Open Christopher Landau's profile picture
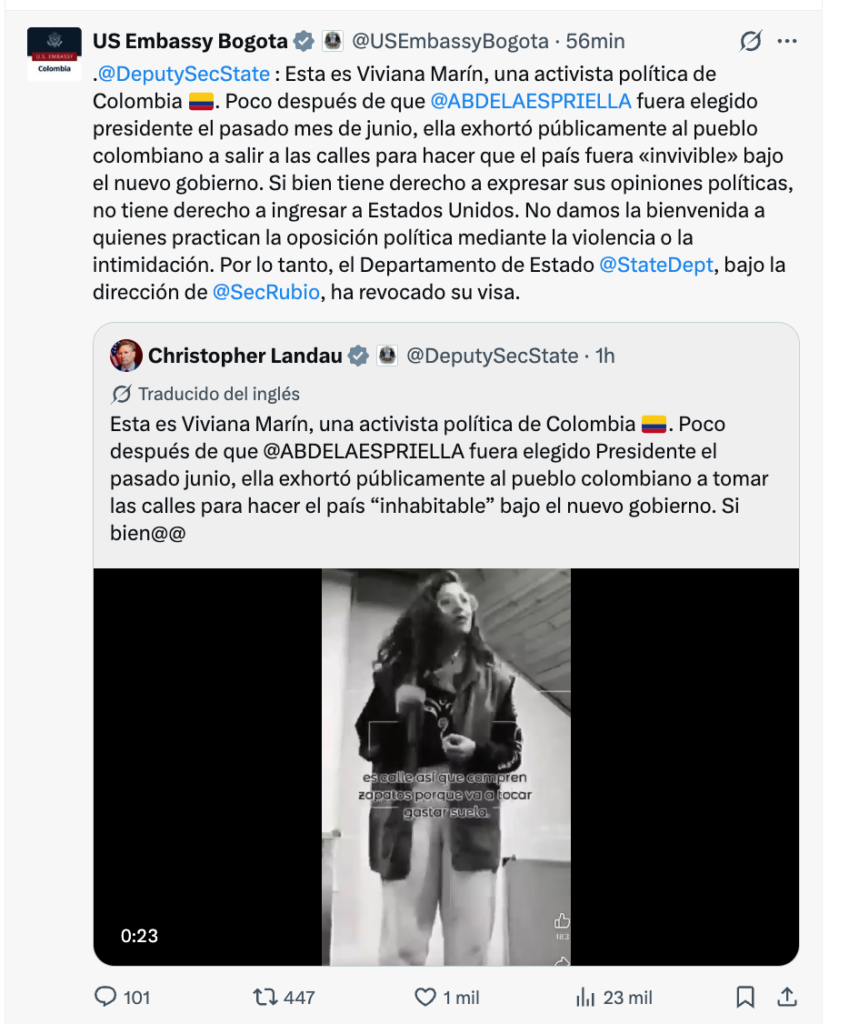The width and height of the screenshot is (849, 1024). [x=126, y=356]
